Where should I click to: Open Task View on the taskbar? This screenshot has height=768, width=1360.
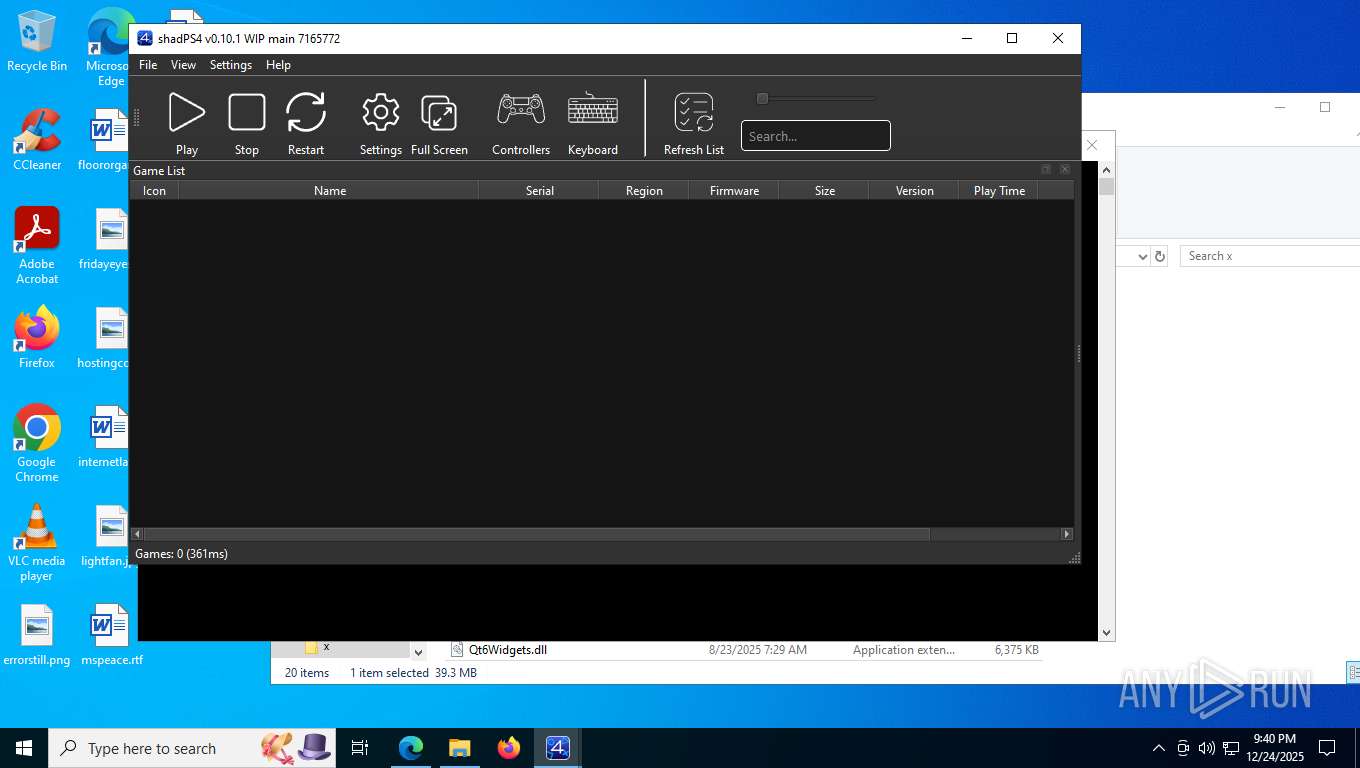[360, 748]
